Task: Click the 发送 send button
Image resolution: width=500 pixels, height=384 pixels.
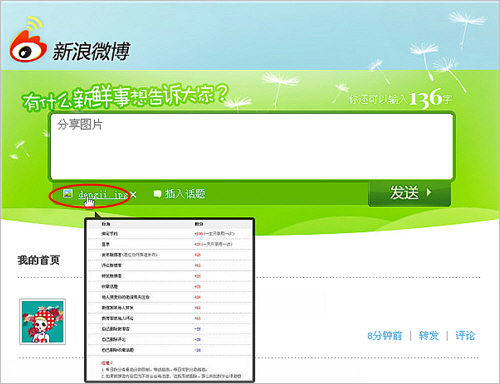Action: click(410, 193)
